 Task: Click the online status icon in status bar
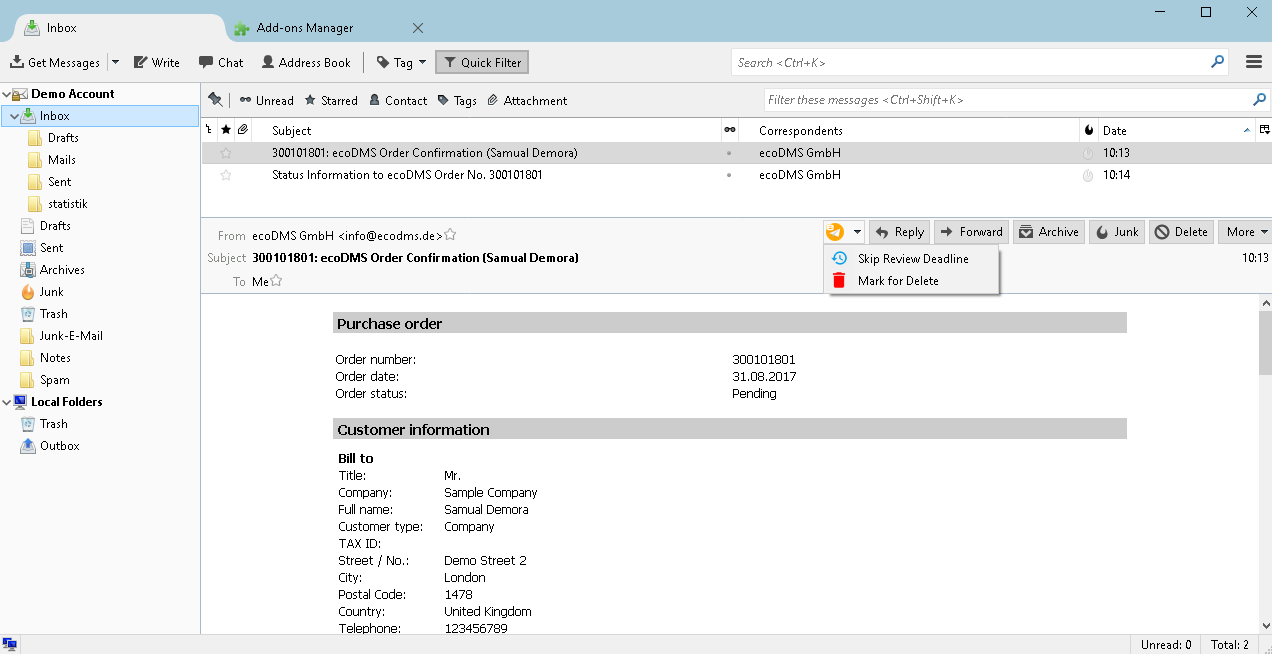[x=10, y=645]
